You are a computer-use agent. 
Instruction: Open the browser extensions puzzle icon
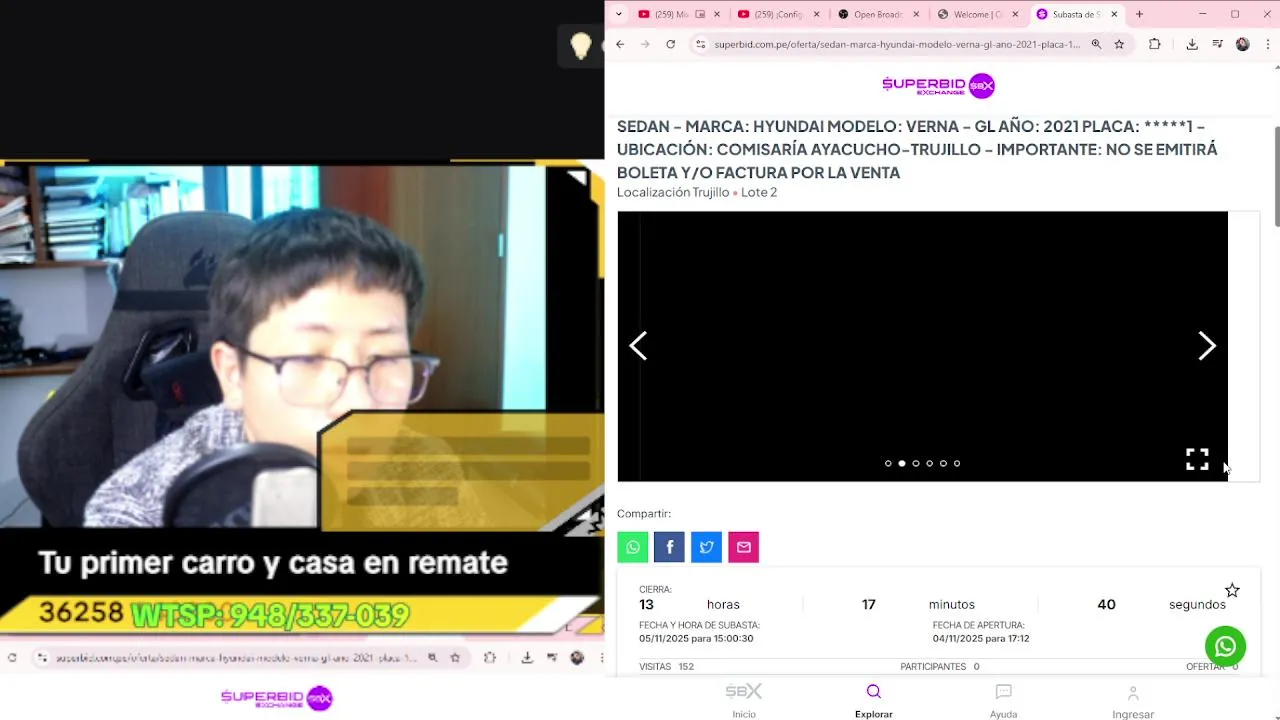click(x=1155, y=44)
